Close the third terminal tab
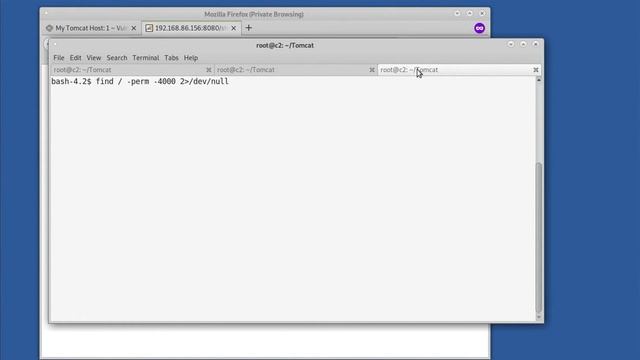This screenshot has width=640, height=360. 536,70
